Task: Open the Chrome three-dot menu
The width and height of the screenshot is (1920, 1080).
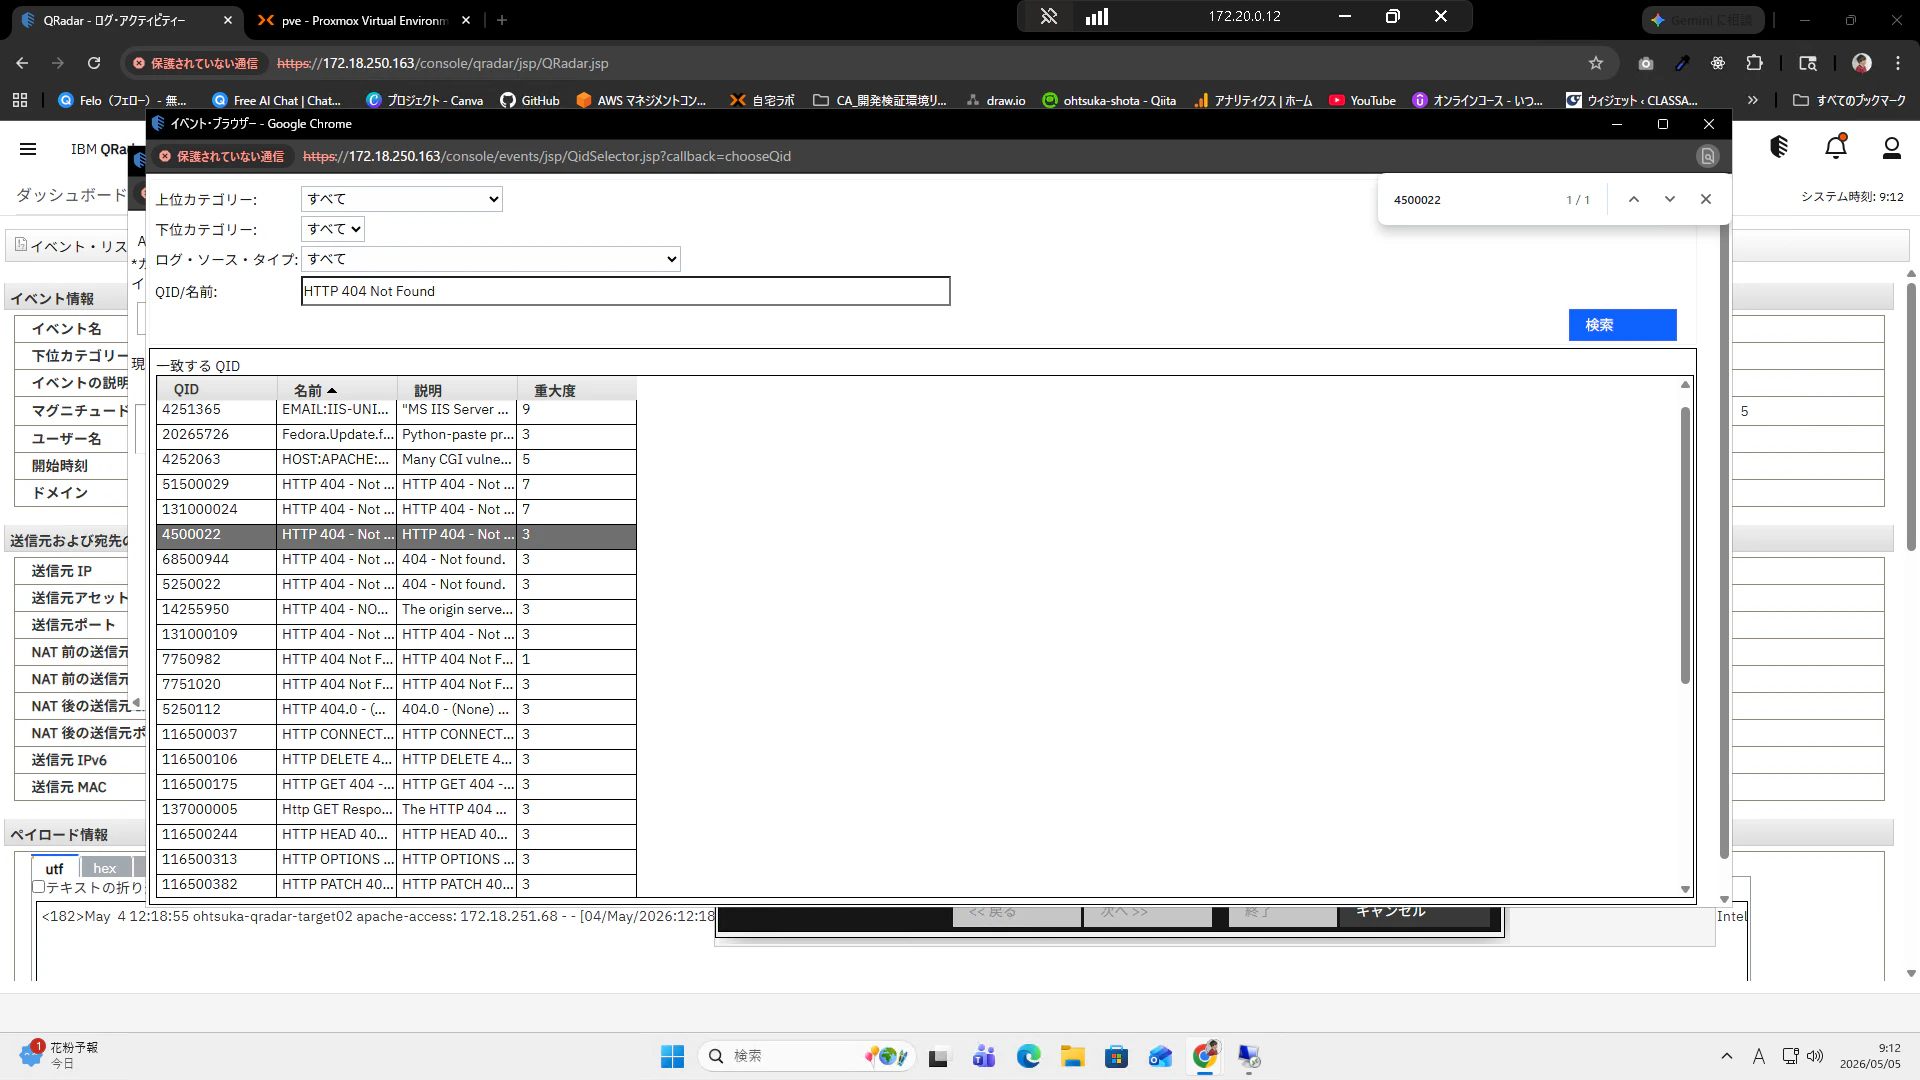Action: [x=1898, y=63]
